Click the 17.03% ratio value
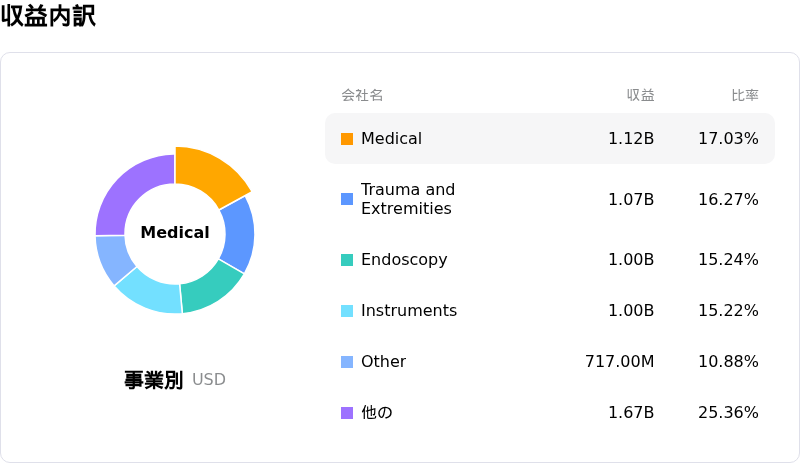This screenshot has height=463, width=800. tap(728, 138)
